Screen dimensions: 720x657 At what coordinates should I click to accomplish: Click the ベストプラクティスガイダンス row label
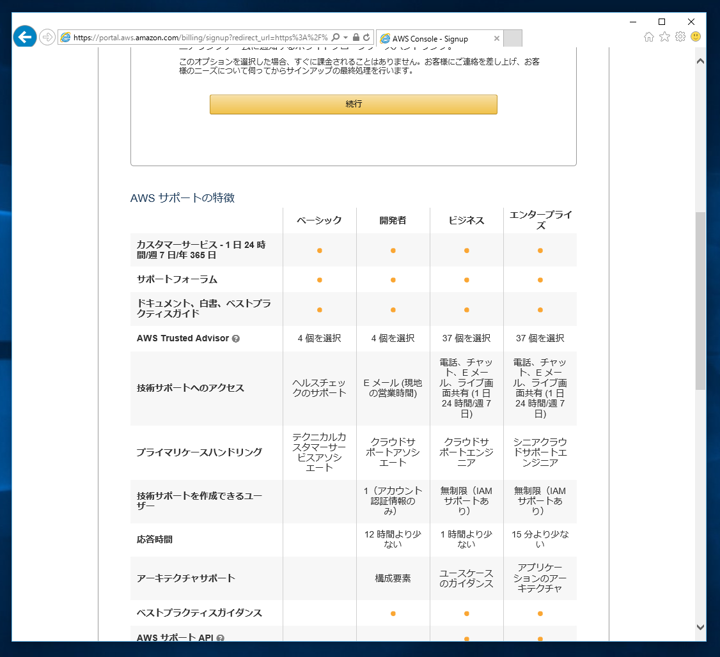(x=199, y=613)
